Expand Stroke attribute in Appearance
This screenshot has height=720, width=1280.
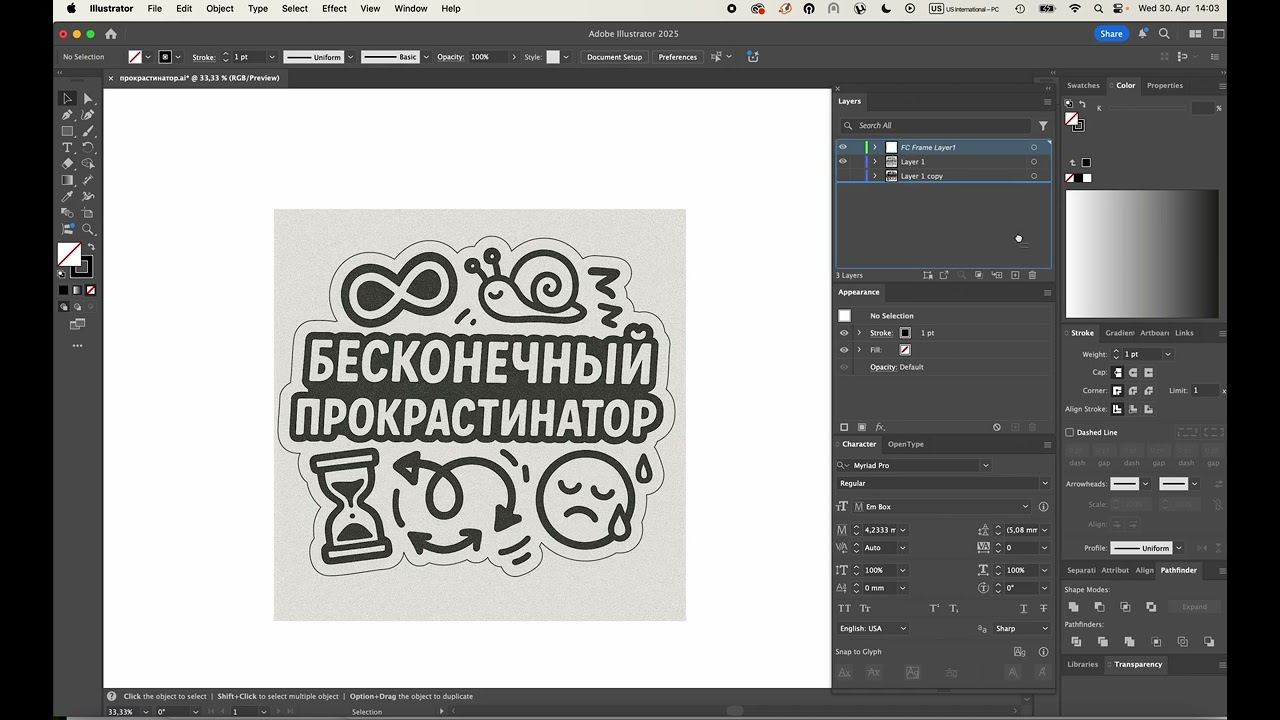[859, 333]
